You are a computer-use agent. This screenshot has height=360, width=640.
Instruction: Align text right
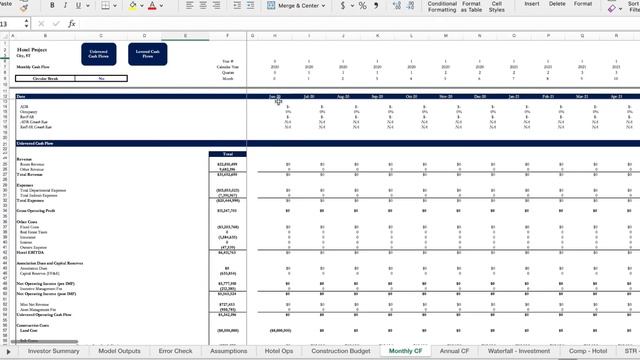click(x=216, y=5)
